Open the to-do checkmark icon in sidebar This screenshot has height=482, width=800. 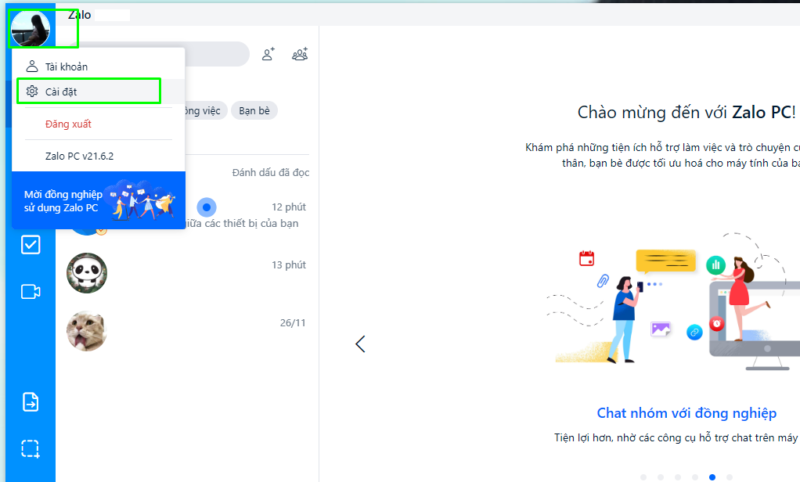pos(31,245)
